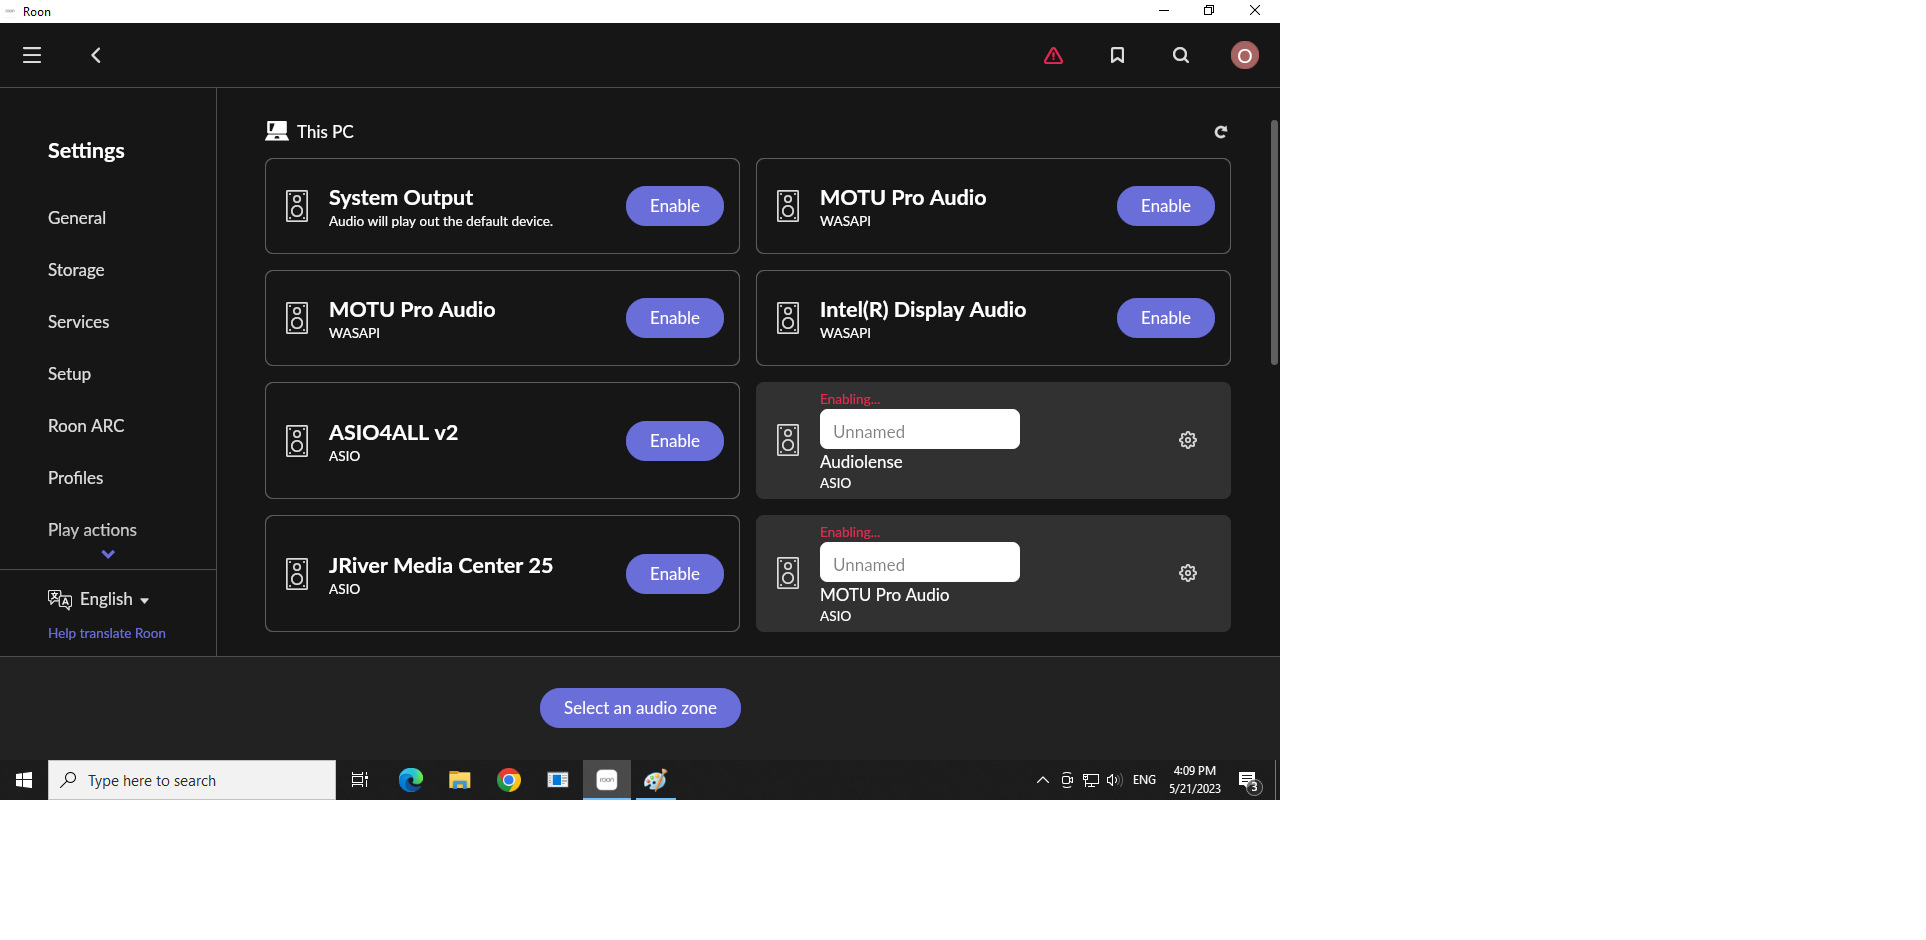The image size is (1926, 940).
Task: Open General settings
Action: point(77,218)
